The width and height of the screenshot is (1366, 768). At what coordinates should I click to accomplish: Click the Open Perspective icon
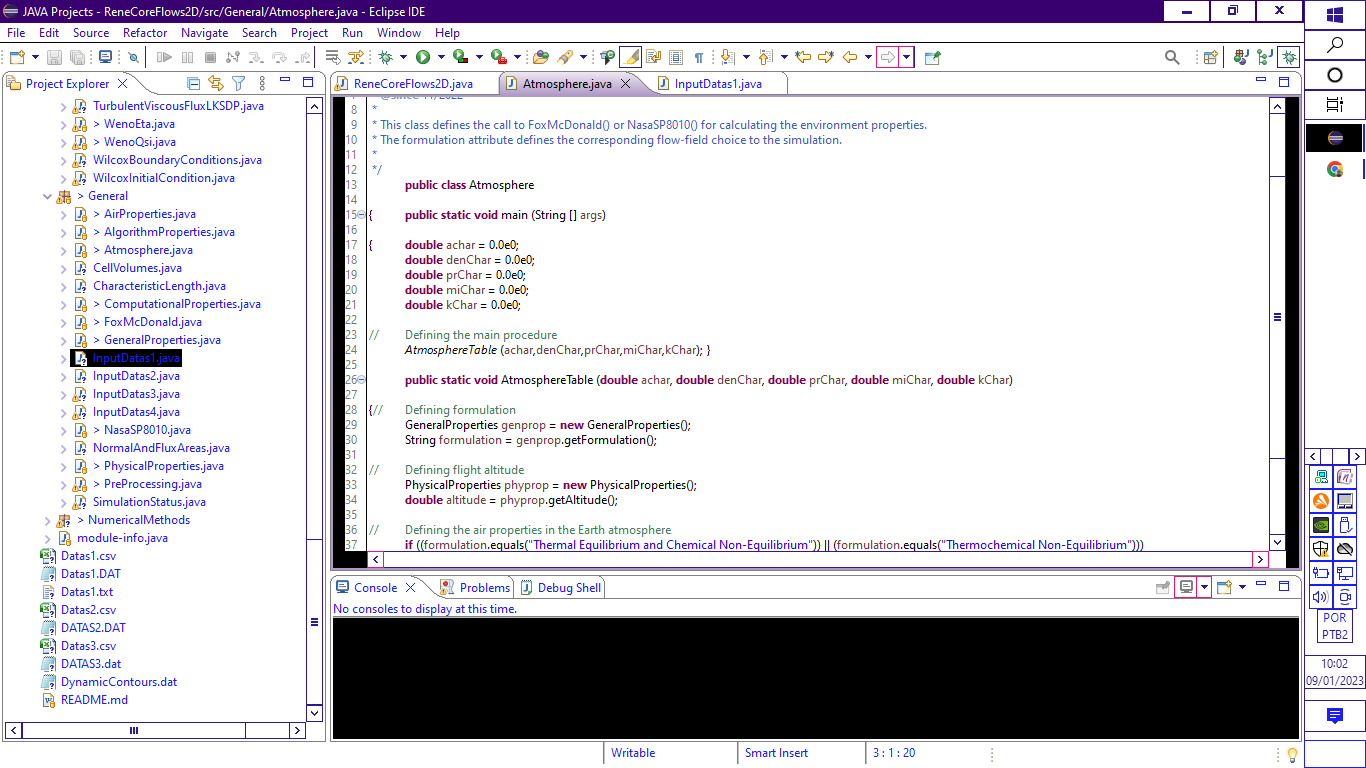(x=1211, y=57)
